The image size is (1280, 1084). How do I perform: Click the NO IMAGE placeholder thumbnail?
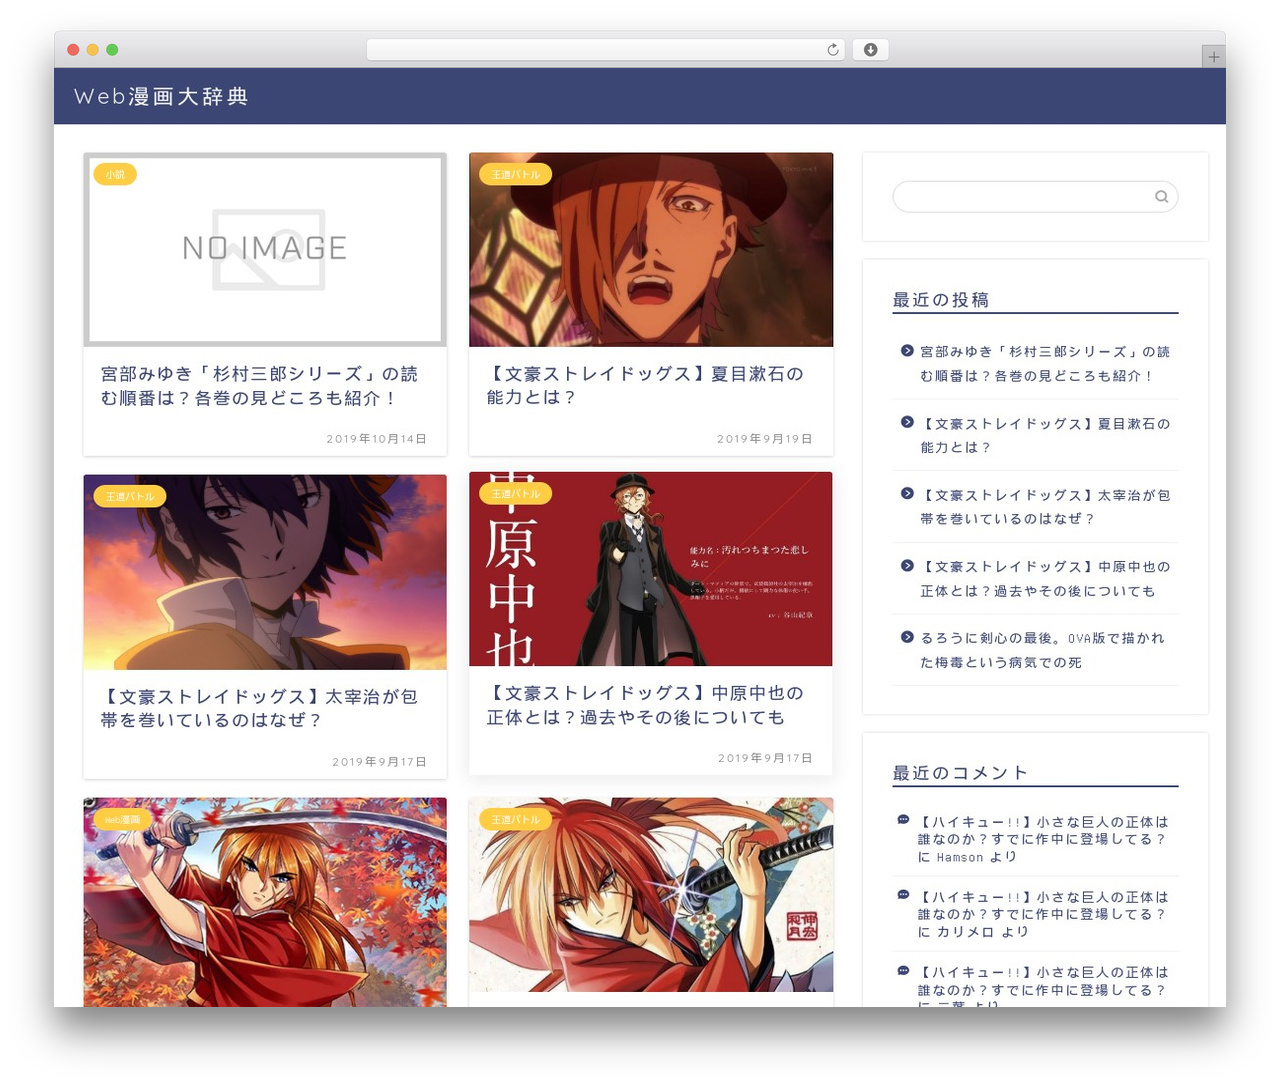pos(265,249)
